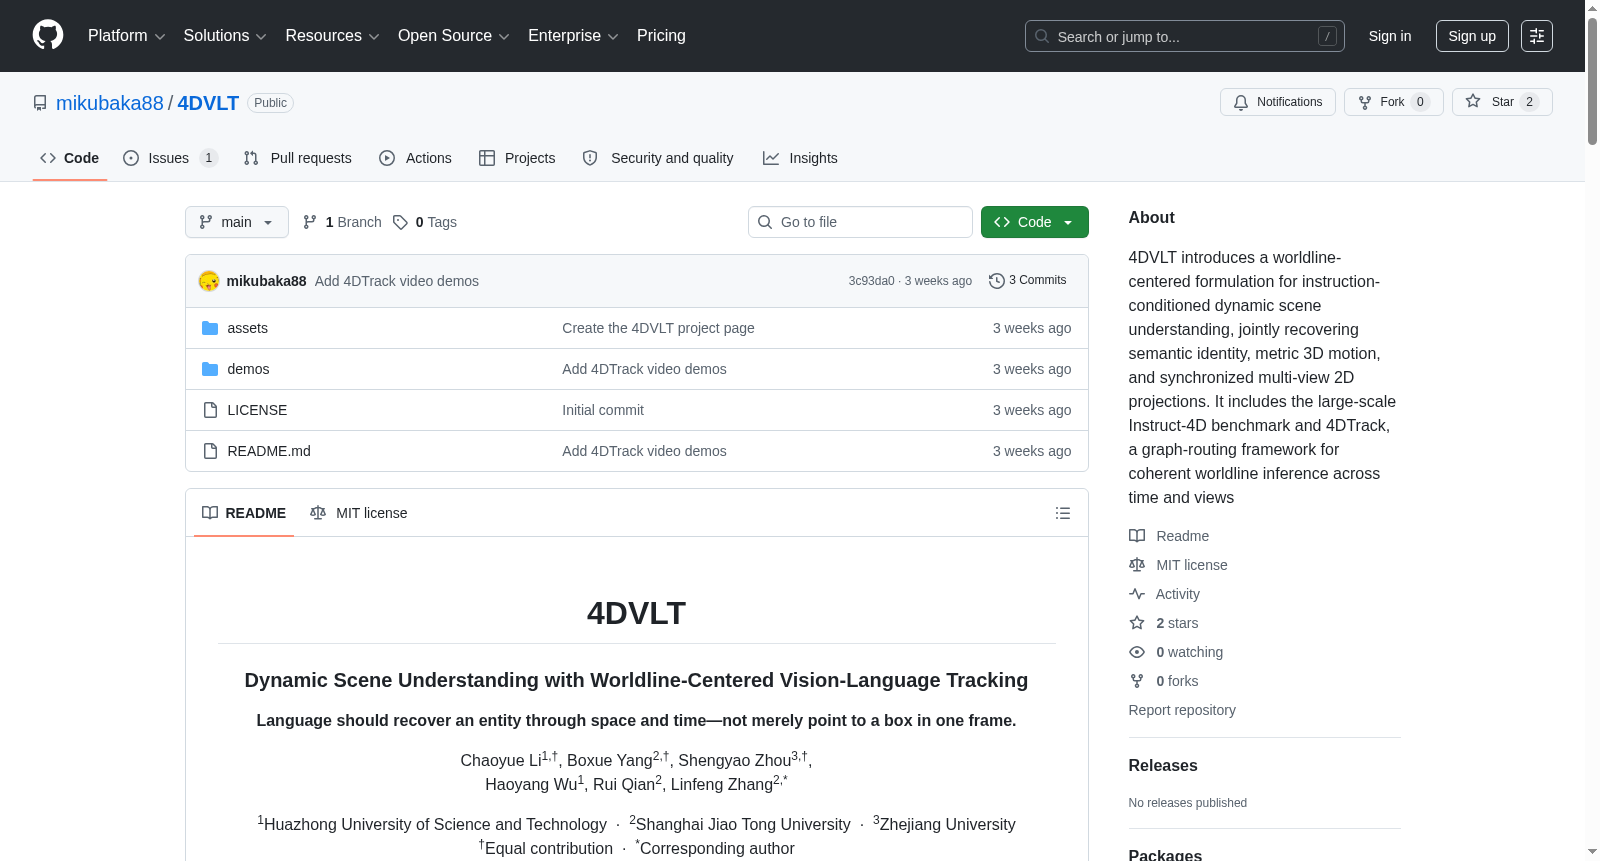
Task: Star the repository
Action: 1501,102
